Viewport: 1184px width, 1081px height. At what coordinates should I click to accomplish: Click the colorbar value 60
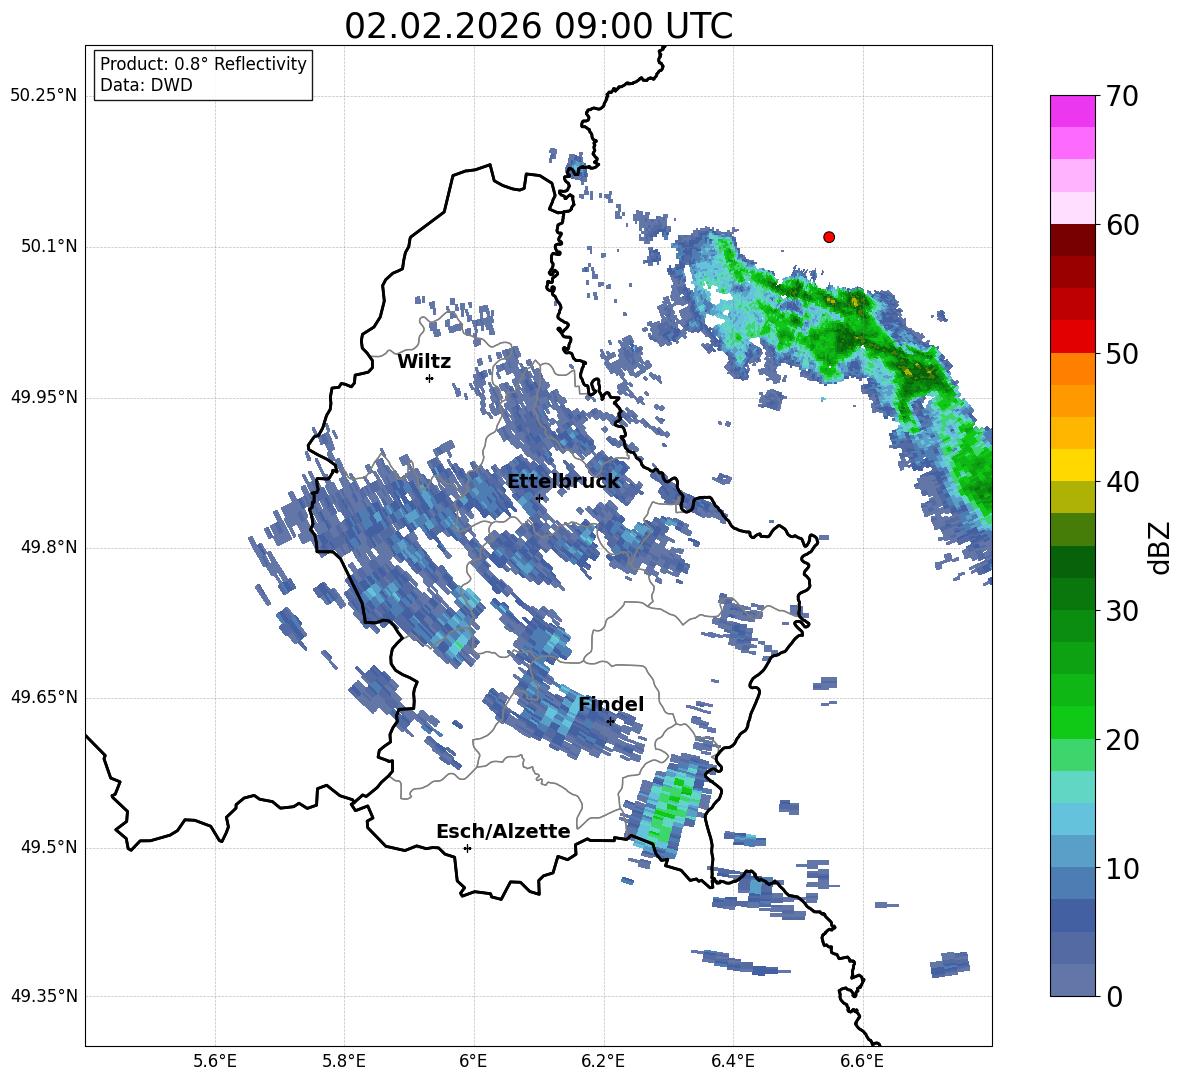tap(1122, 224)
